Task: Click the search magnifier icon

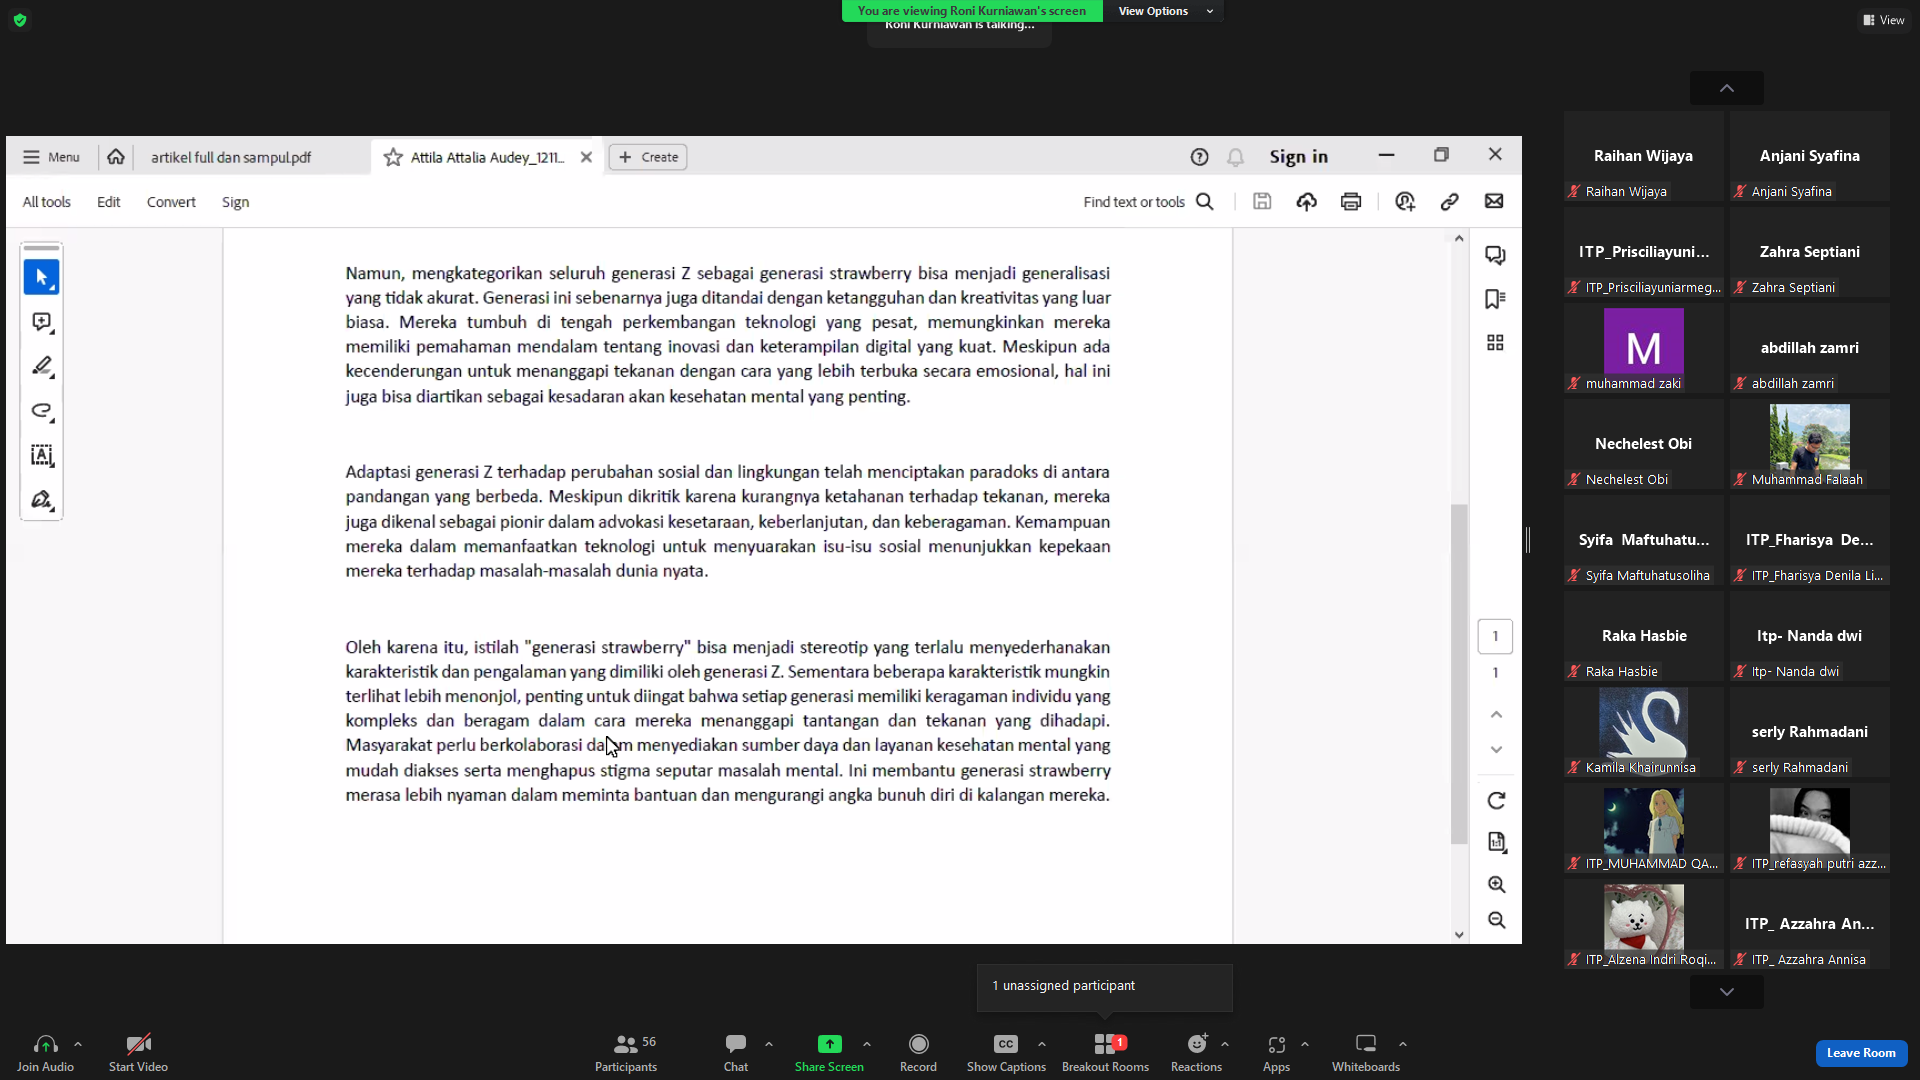Action: point(1205,202)
